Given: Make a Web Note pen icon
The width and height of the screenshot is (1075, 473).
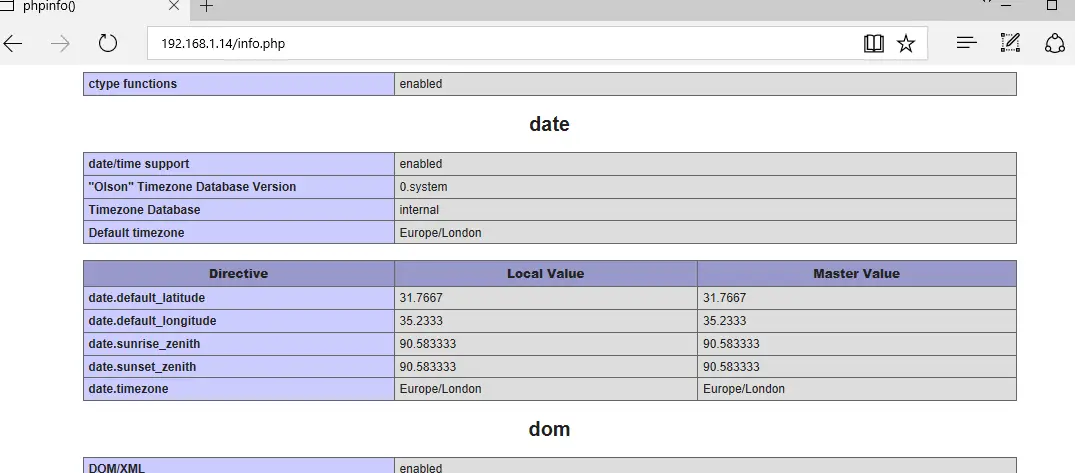Looking at the screenshot, I should [x=1010, y=43].
